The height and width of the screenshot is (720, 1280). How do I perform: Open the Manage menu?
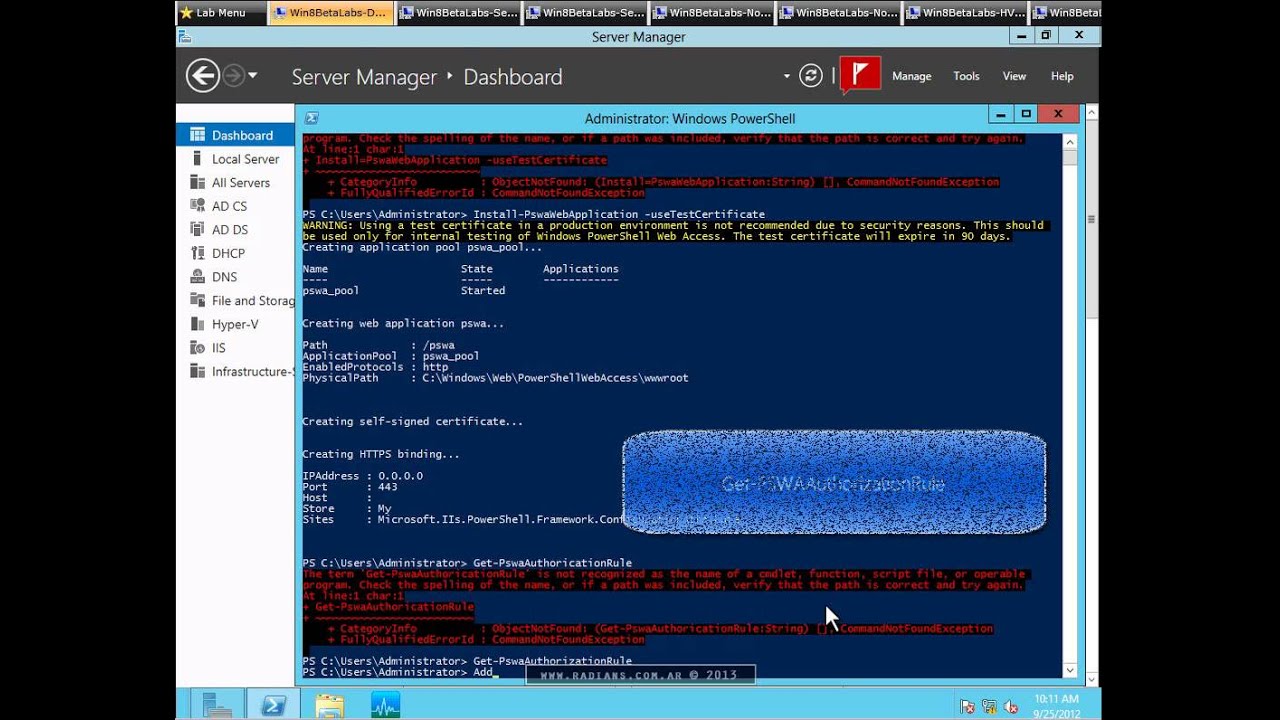911,76
